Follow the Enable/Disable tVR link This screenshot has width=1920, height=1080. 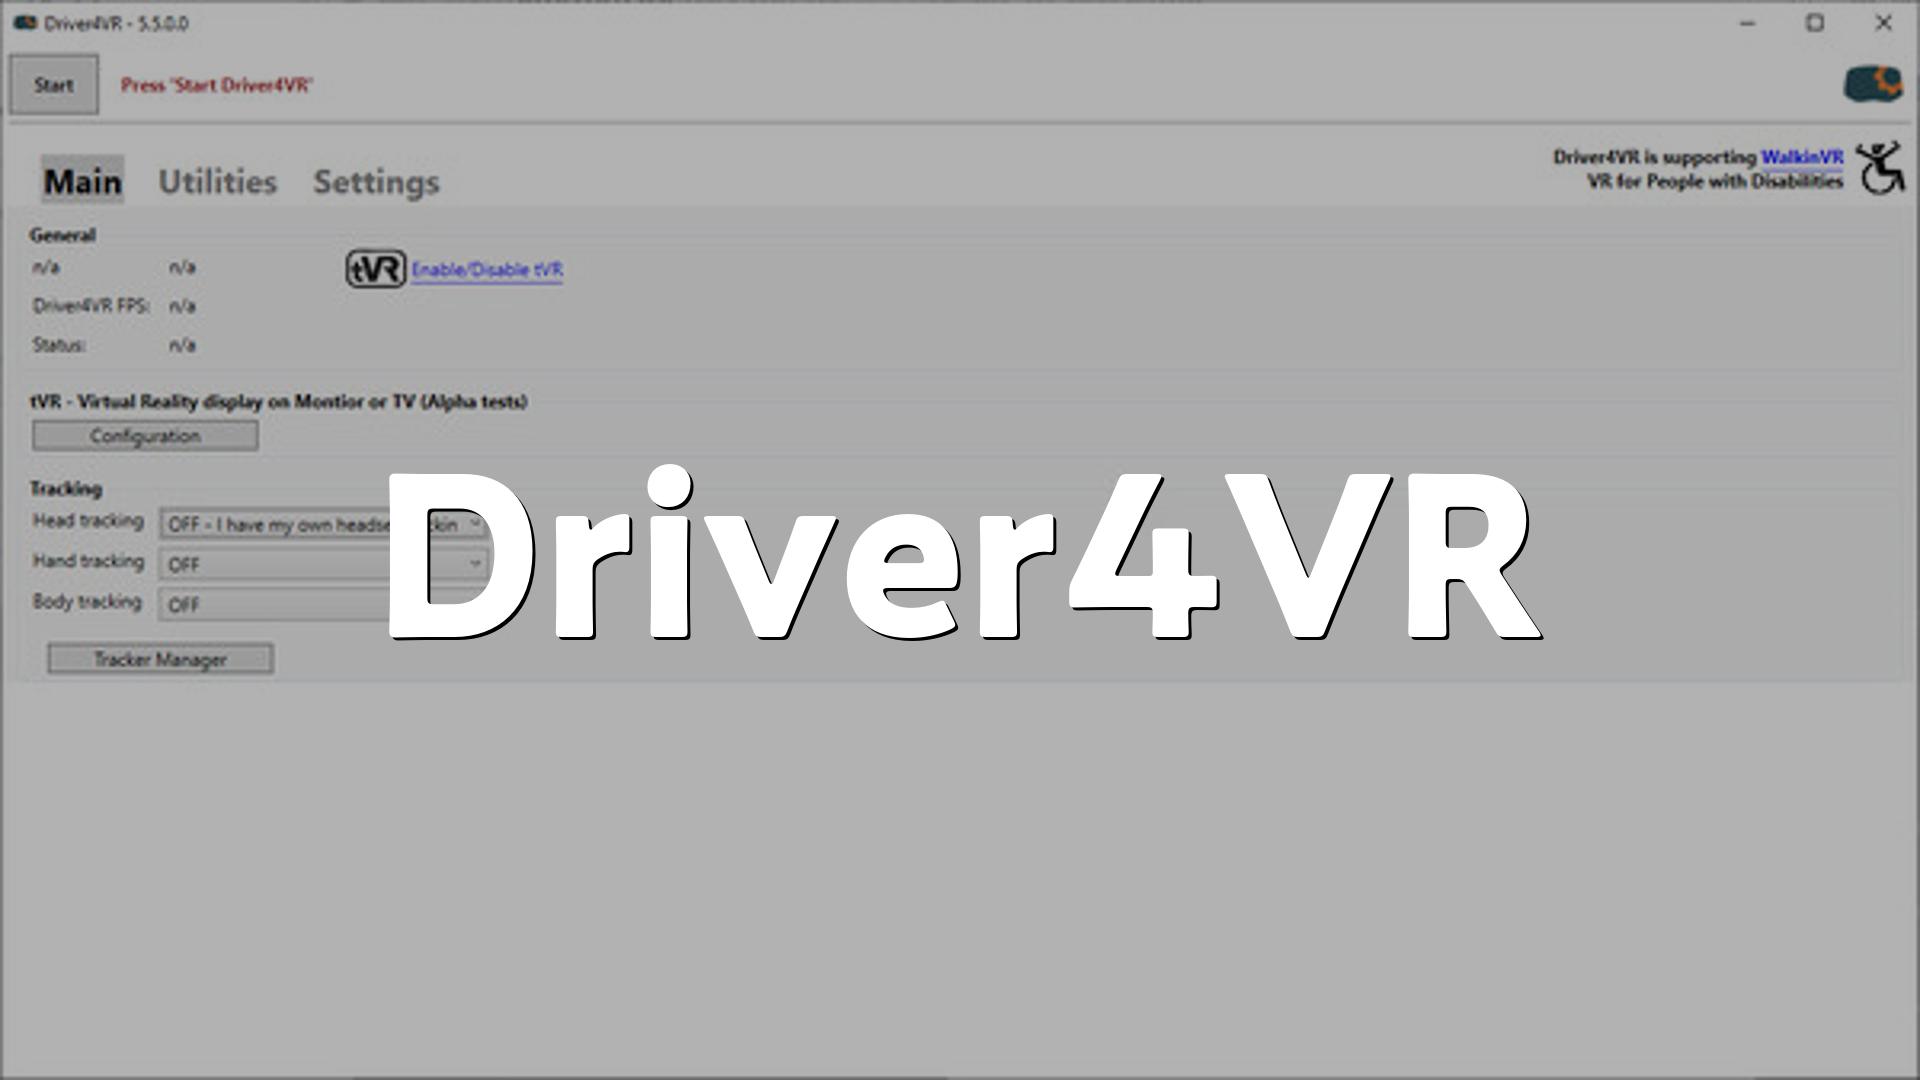pyautogui.click(x=487, y=270)
